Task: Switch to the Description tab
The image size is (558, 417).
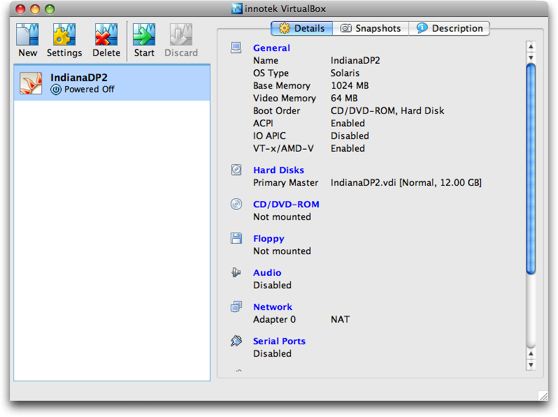Action: click(x=449, y=28)
